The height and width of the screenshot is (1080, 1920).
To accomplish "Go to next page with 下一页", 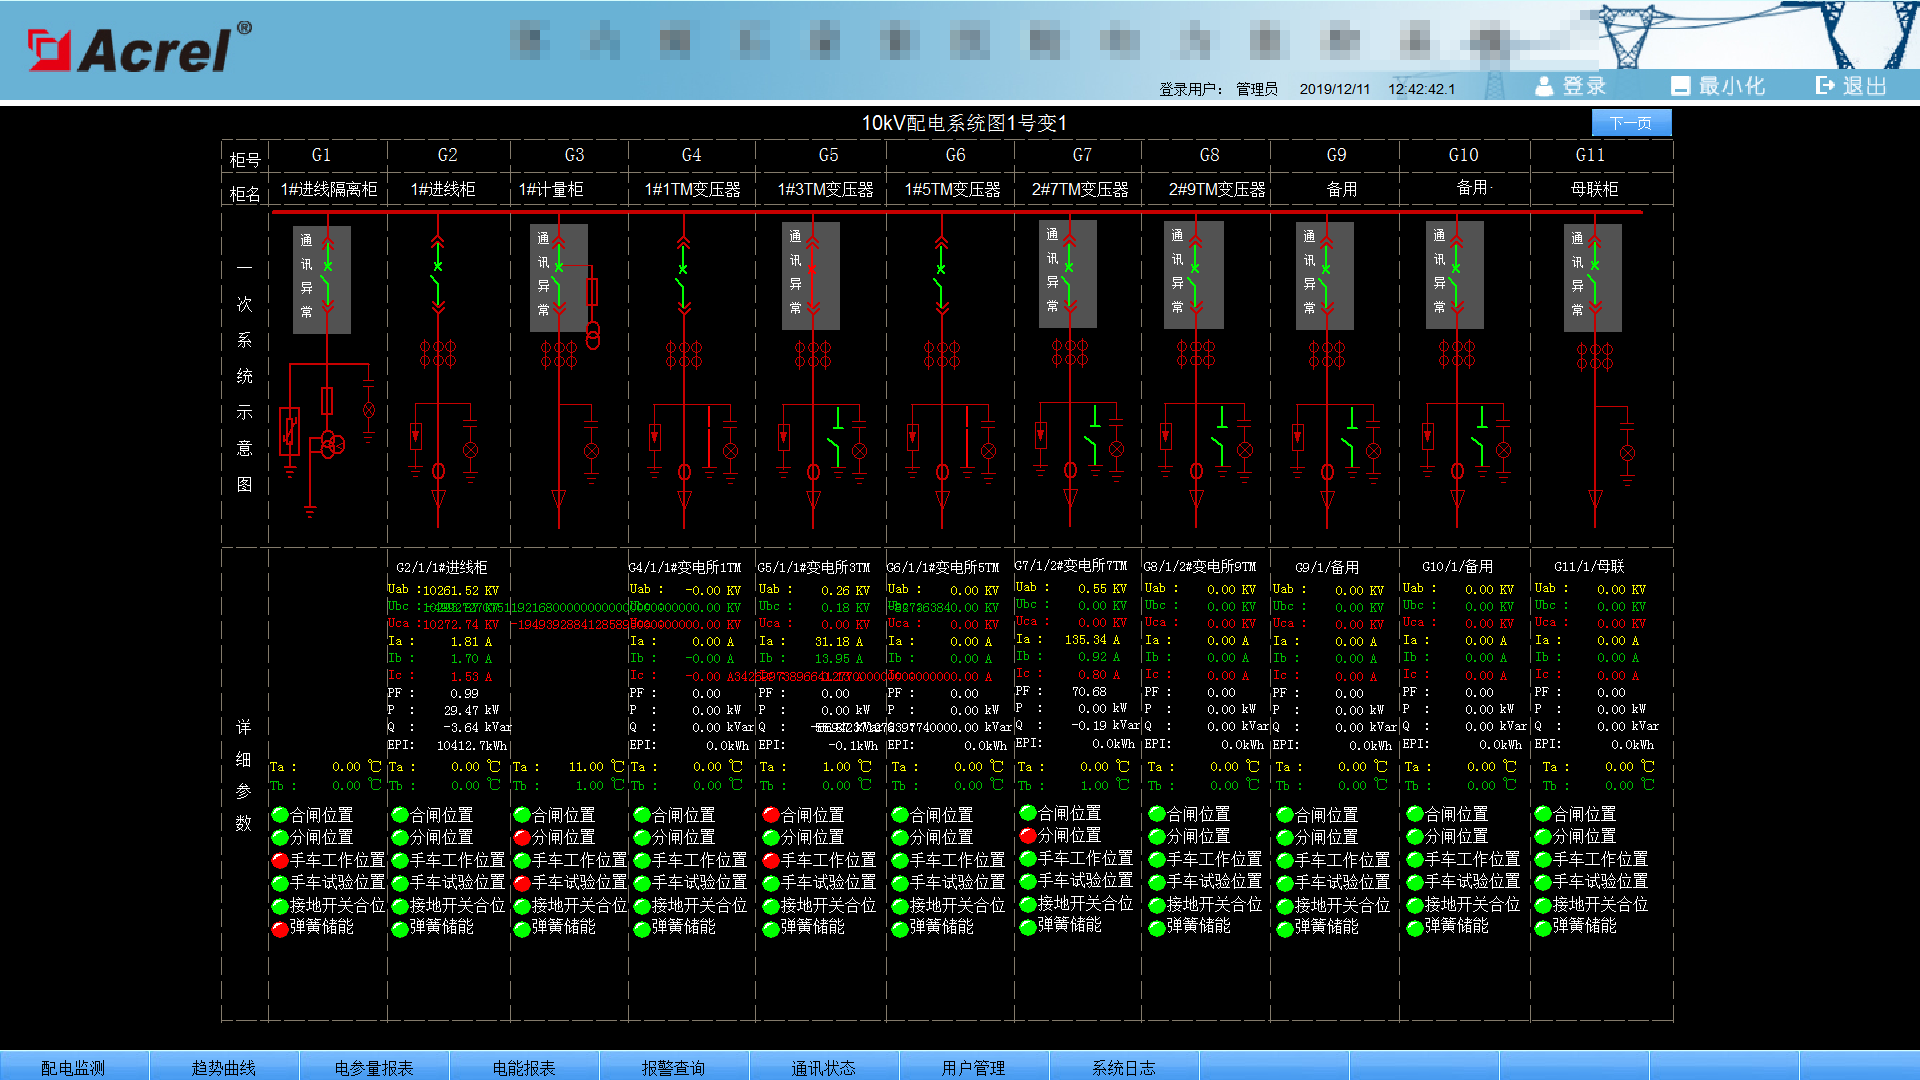I will click(x=1631, y=123).
